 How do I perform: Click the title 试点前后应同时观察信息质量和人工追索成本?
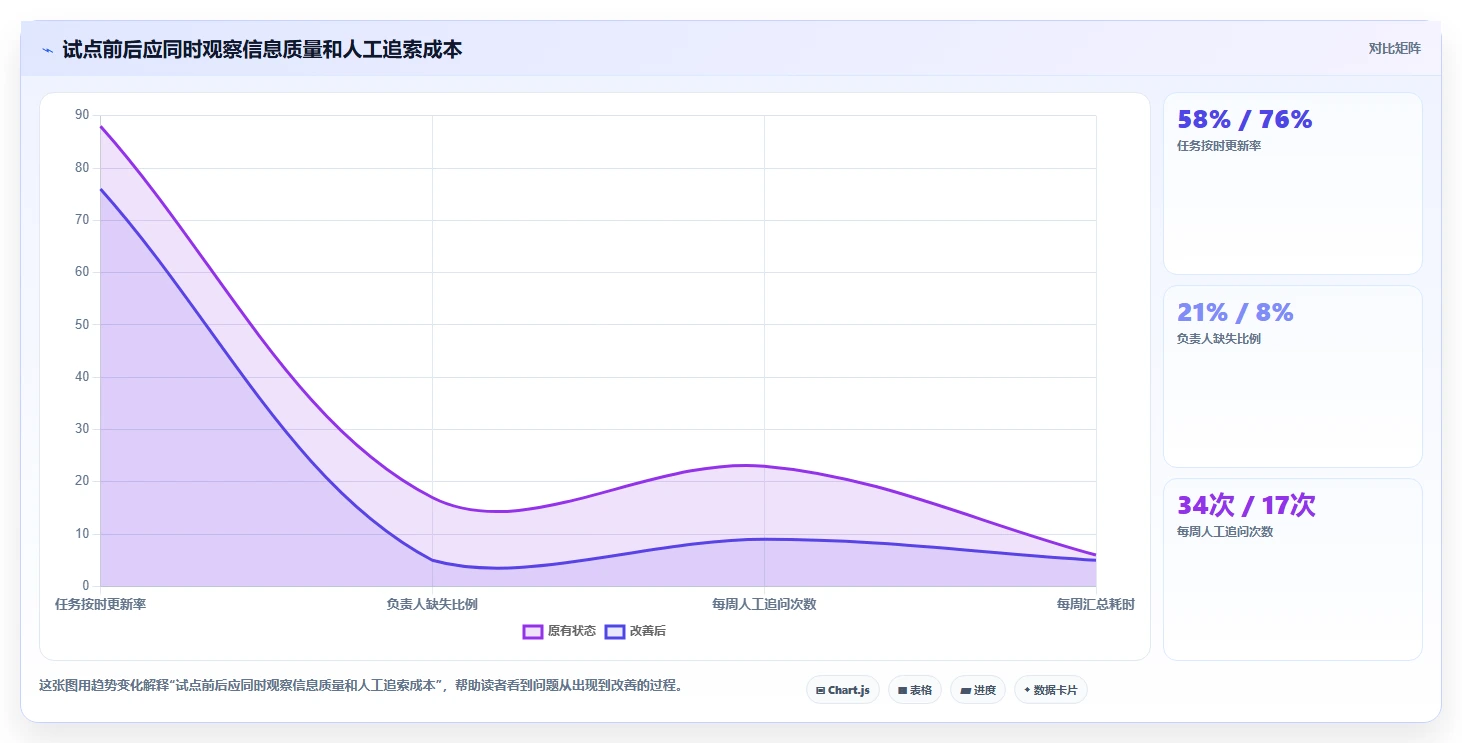[x=262, y=49]
